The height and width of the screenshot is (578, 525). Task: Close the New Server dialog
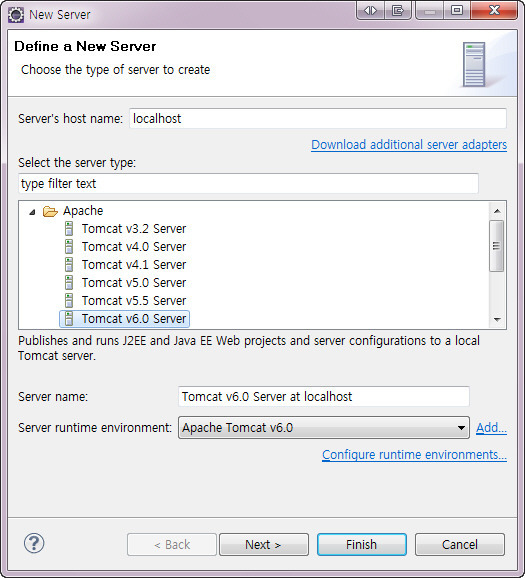pyautogui.click(x=494, y=10)
